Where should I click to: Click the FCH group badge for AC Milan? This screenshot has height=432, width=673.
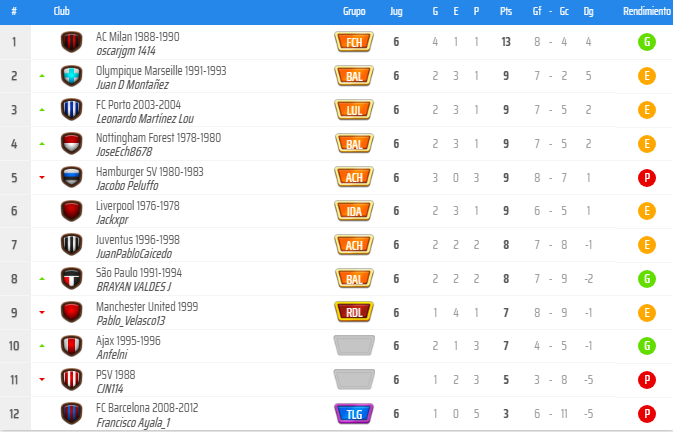(x=353, y=42)
